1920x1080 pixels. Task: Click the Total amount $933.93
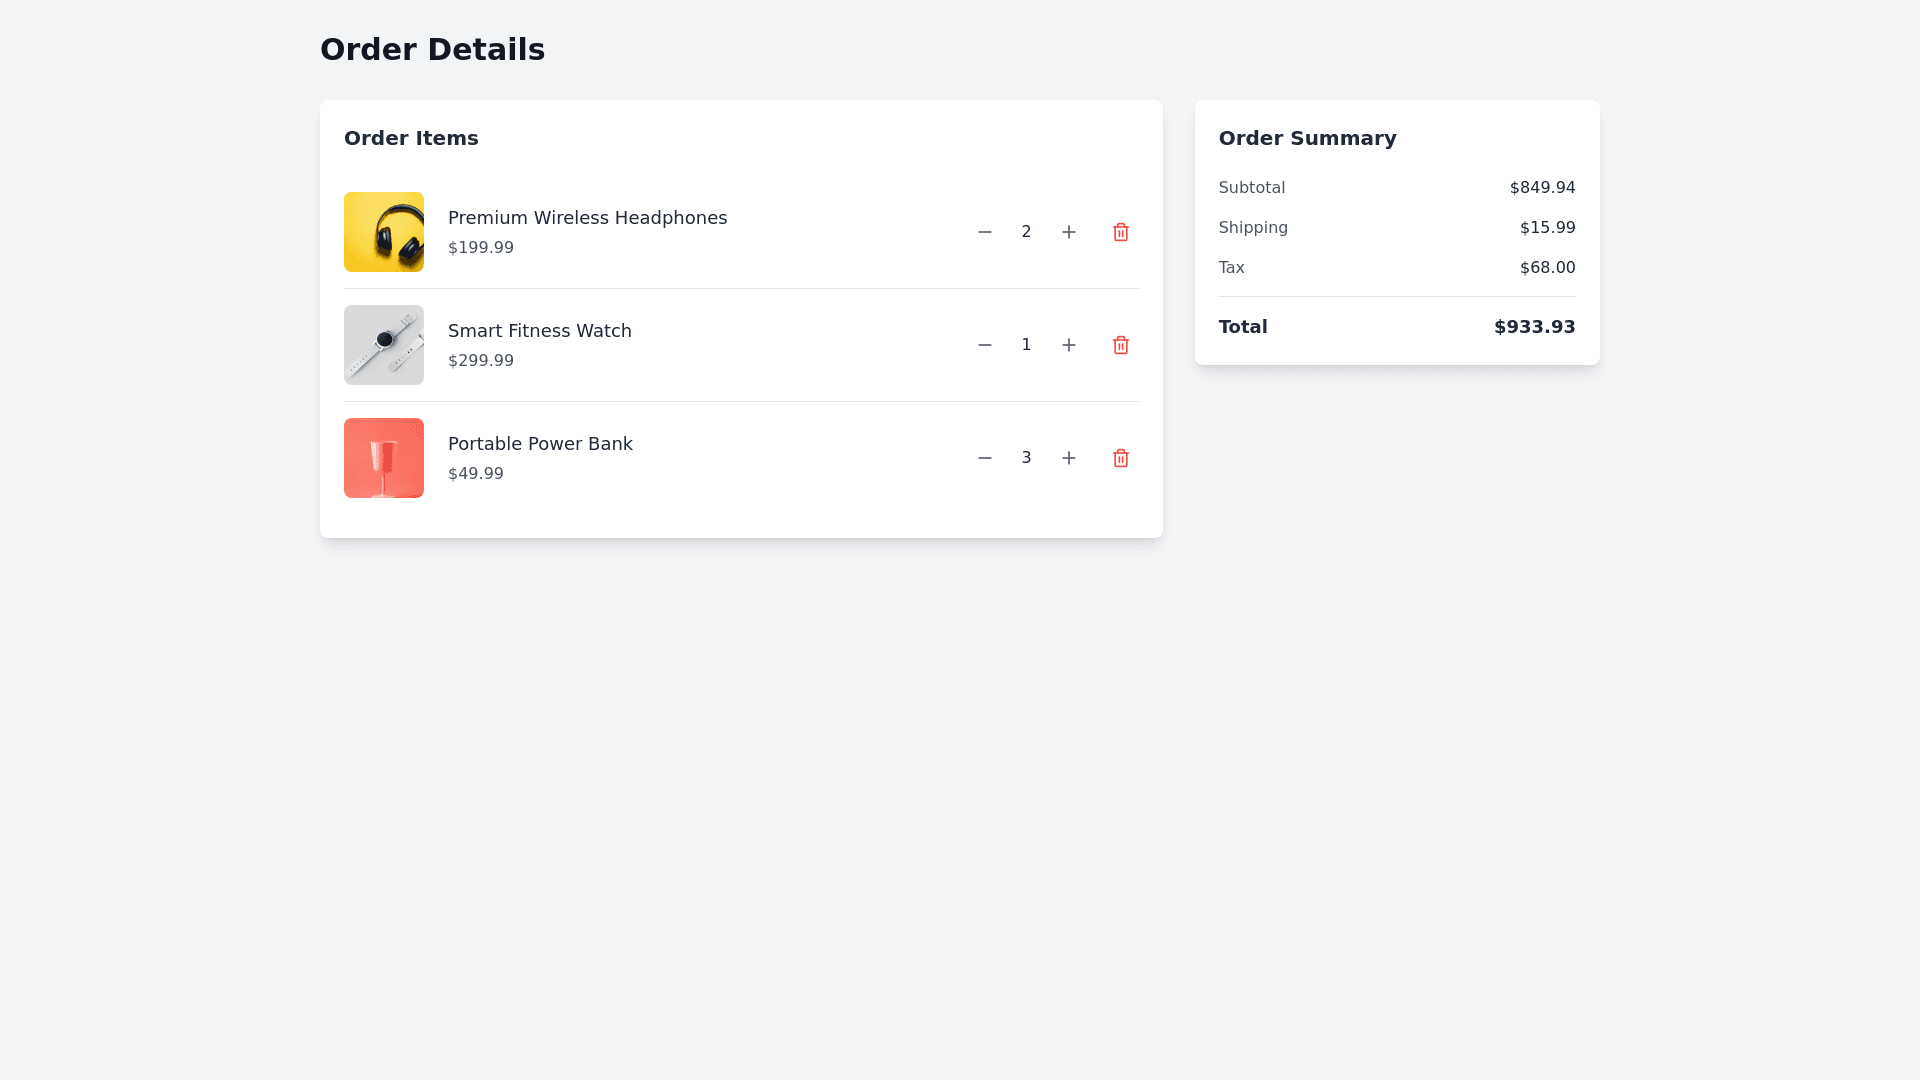(x=1534, y=327)
